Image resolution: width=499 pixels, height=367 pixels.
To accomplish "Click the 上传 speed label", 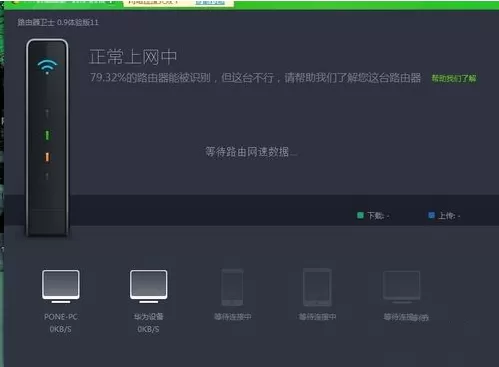I will point(449,216).
